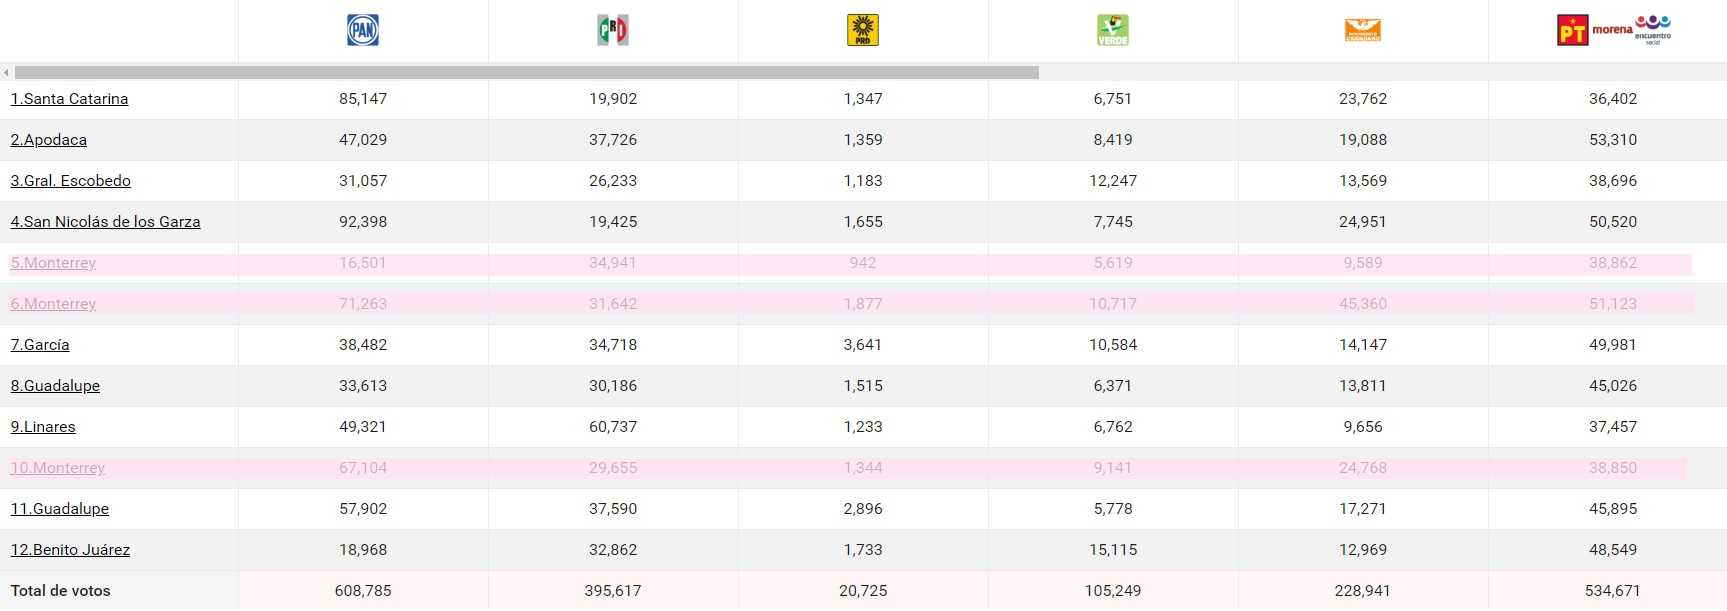Click the morena party logo
This screenshot has height=611, width=1727.
tap(1611, 30)
